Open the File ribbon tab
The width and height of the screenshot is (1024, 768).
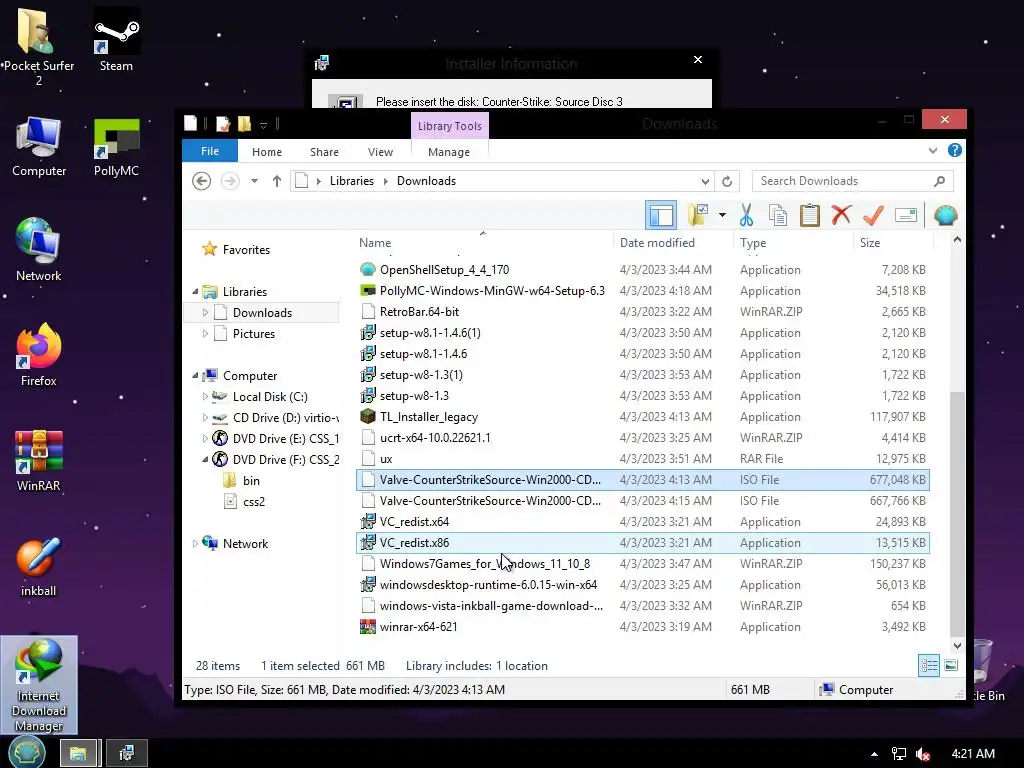click(x=210, y=151)
